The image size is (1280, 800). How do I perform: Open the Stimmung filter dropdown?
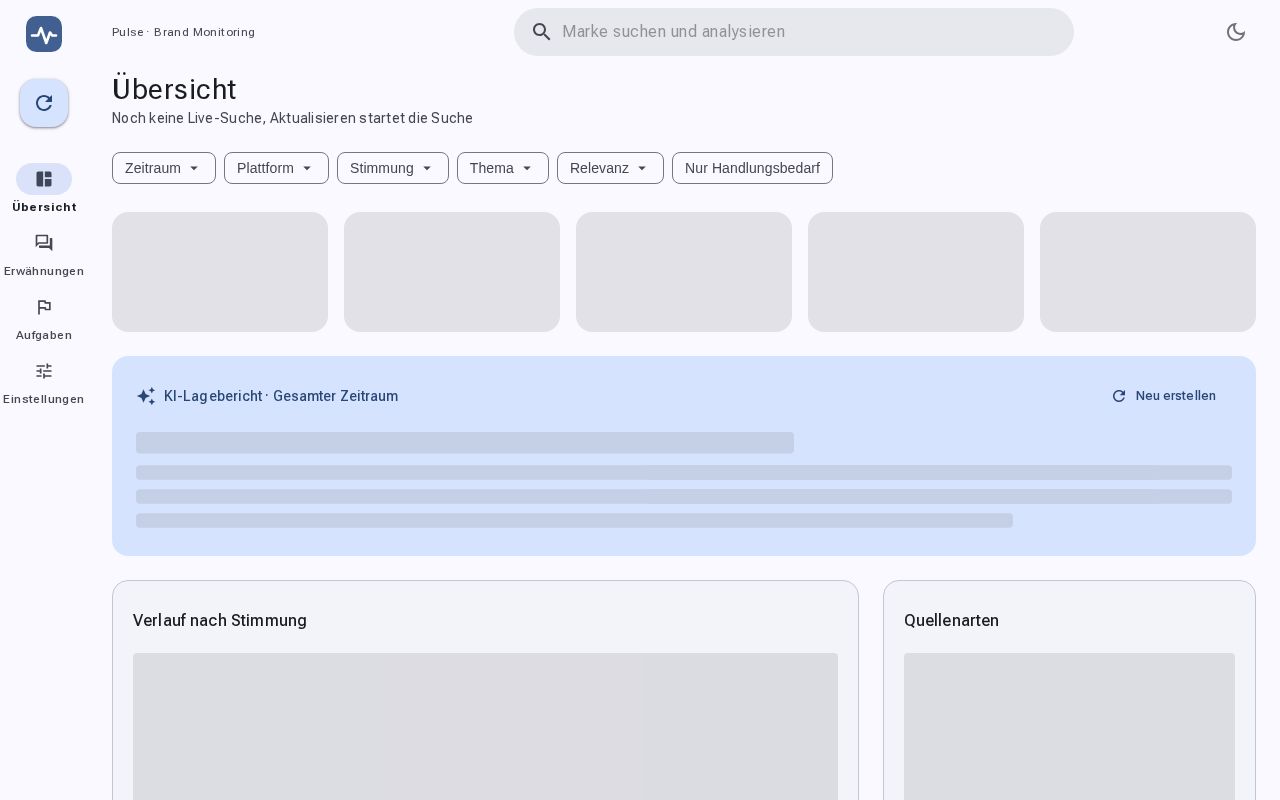[x=393, y=168]
